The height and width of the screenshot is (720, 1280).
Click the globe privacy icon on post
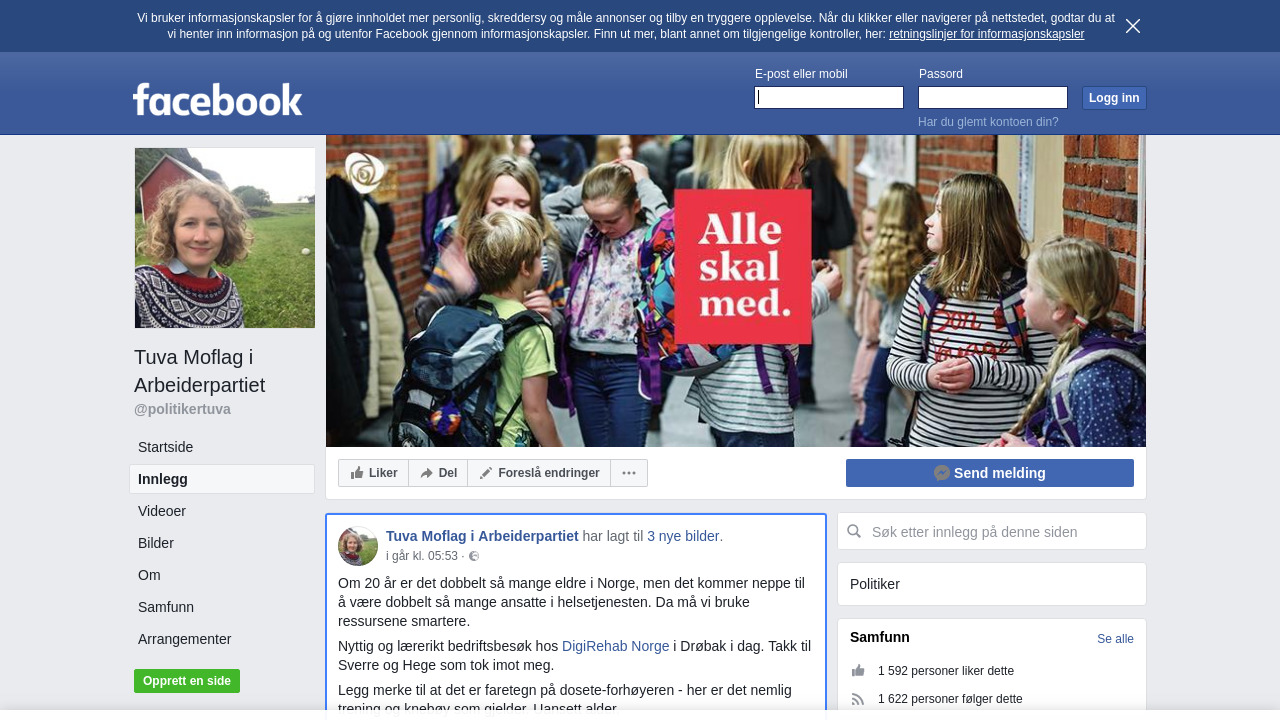click(x=474, y=557)
